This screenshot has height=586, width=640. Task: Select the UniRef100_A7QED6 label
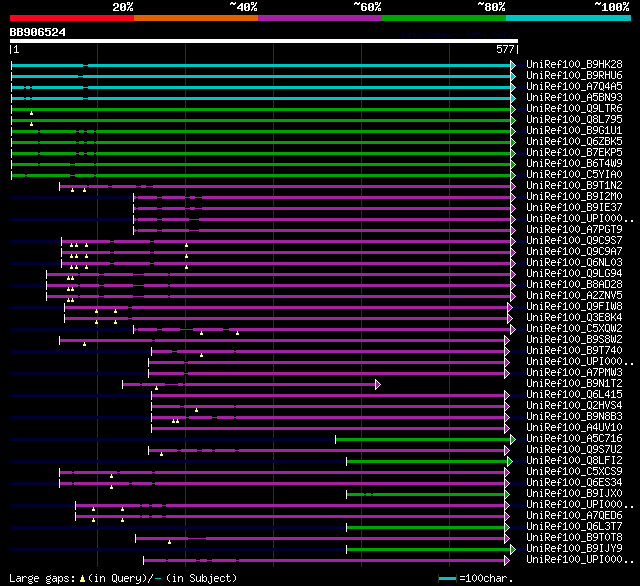pos(574,516)
